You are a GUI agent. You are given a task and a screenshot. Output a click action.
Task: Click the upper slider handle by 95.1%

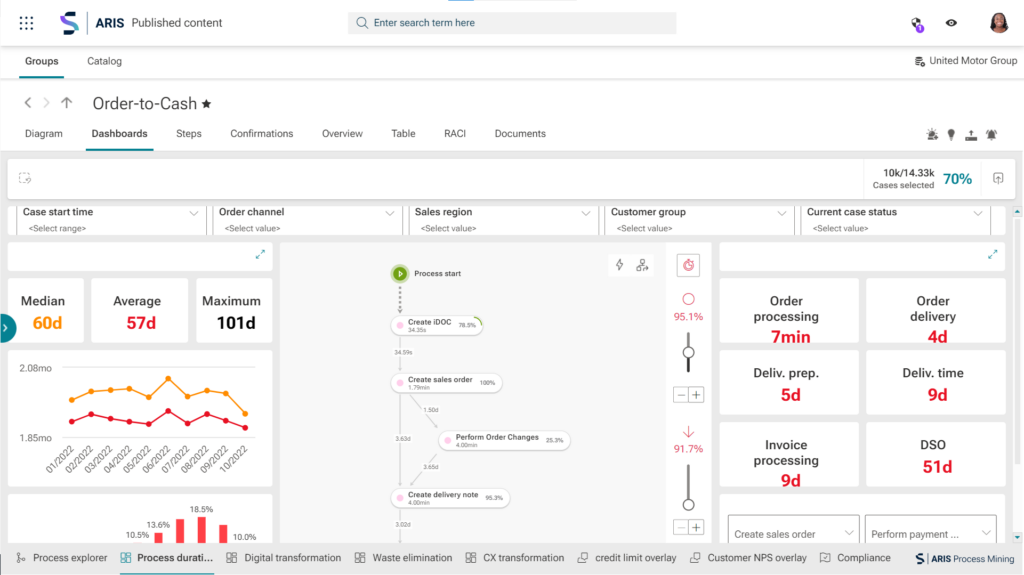688,352
